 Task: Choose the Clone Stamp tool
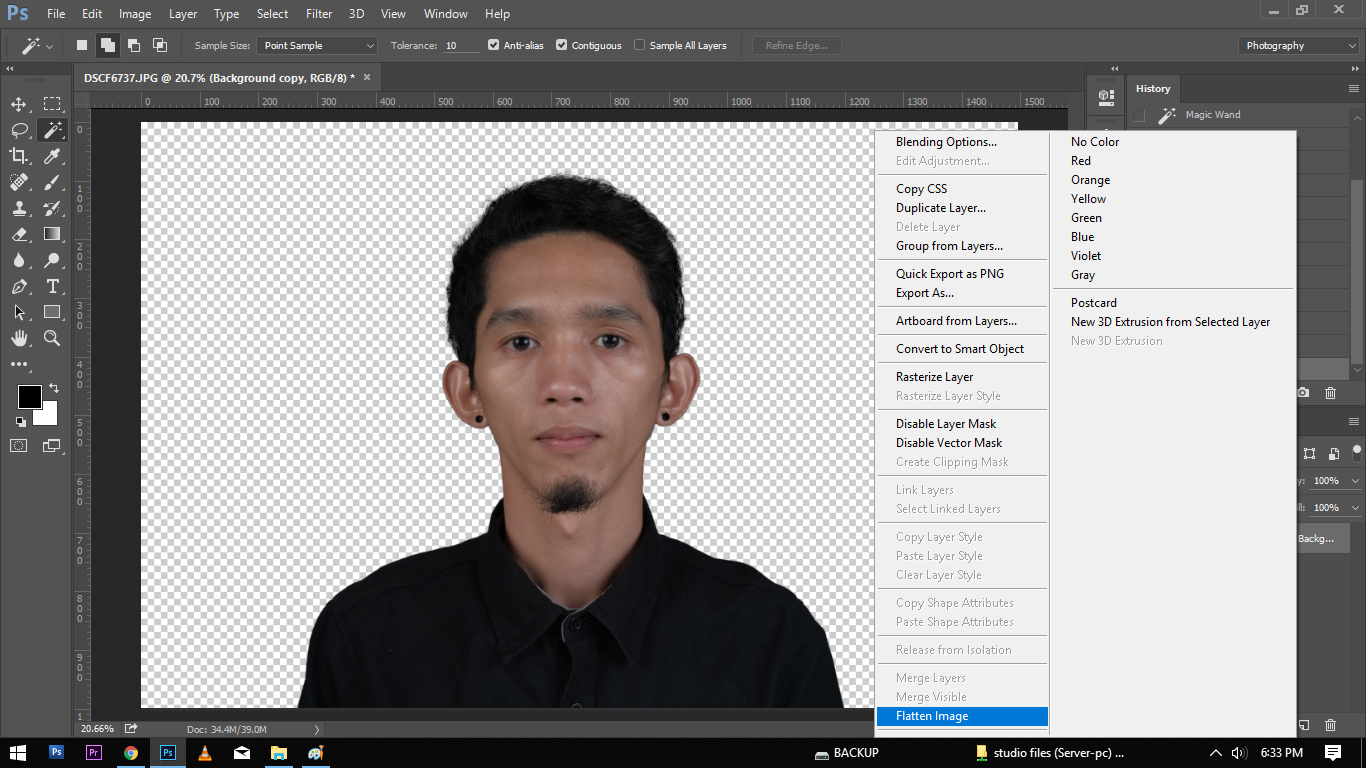pos(19,208)
